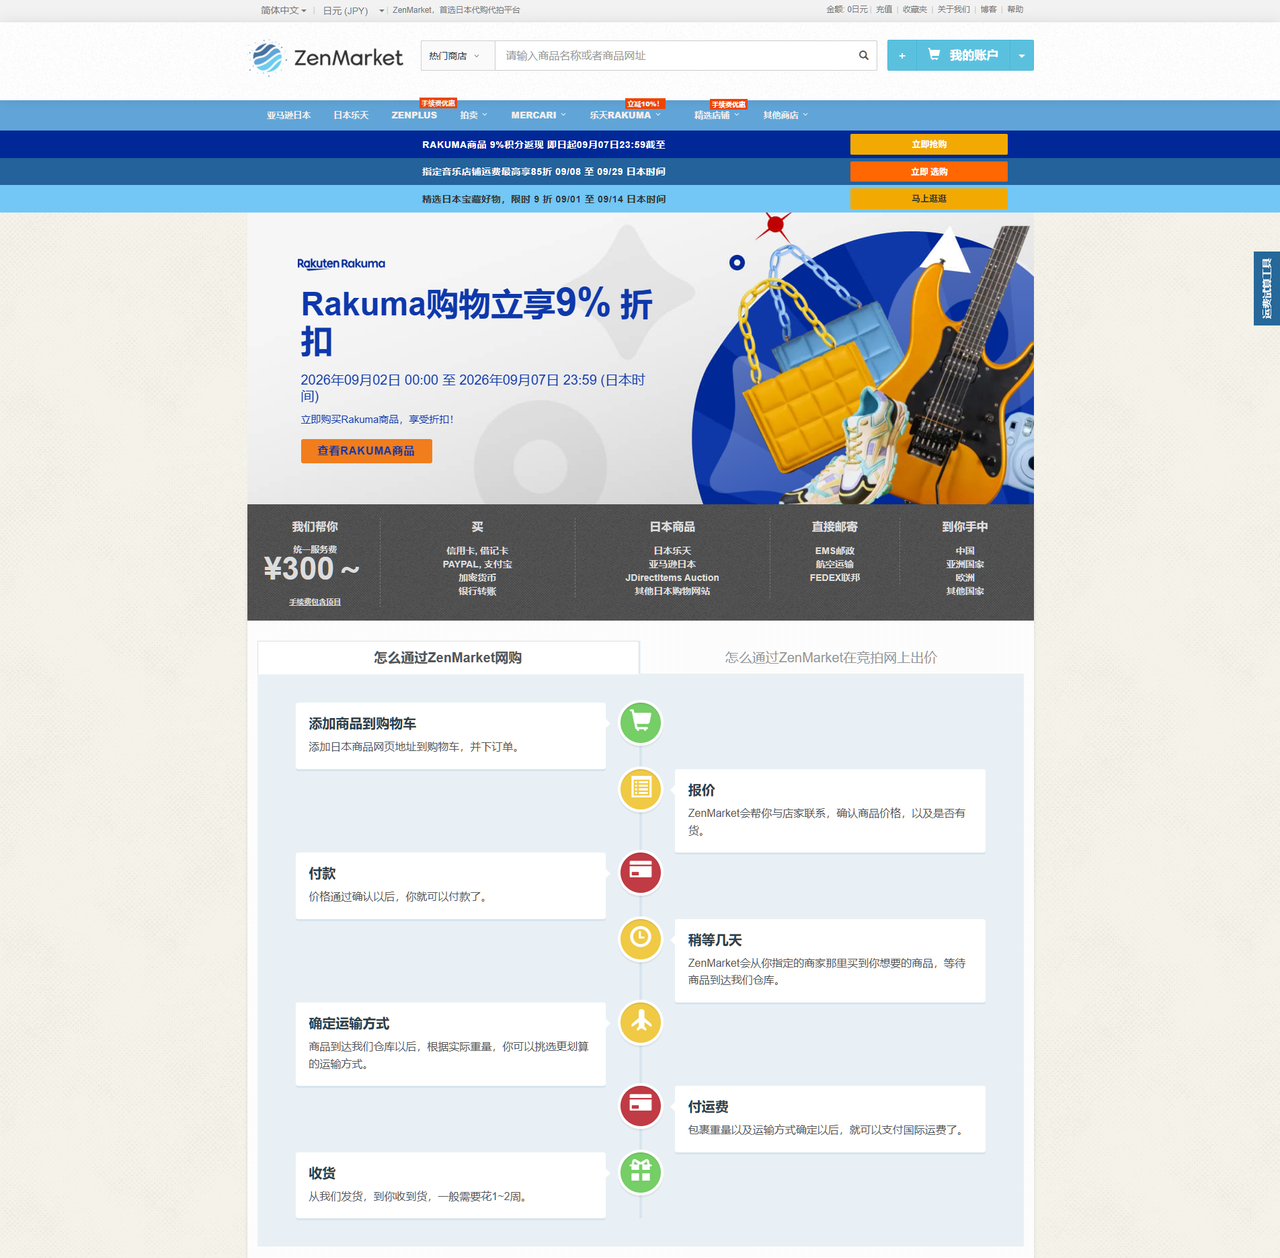The height and width of the screenshot is (1258, 1280).
Task: Click the 添加商品到购物车 step heading
Action: tap(362, 723)
